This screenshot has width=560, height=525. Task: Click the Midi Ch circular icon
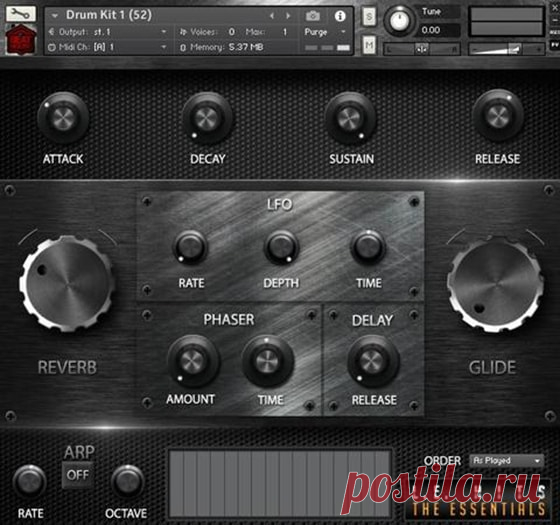tap(52, 47)
